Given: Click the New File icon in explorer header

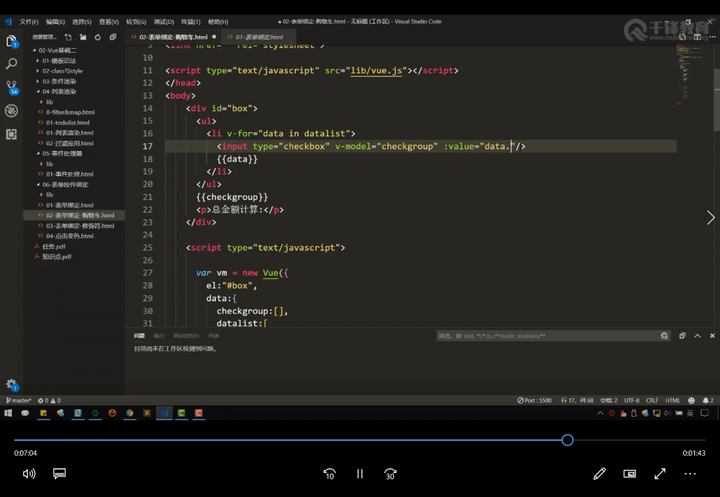Looking at the screenshot, I should click(68, 37).
